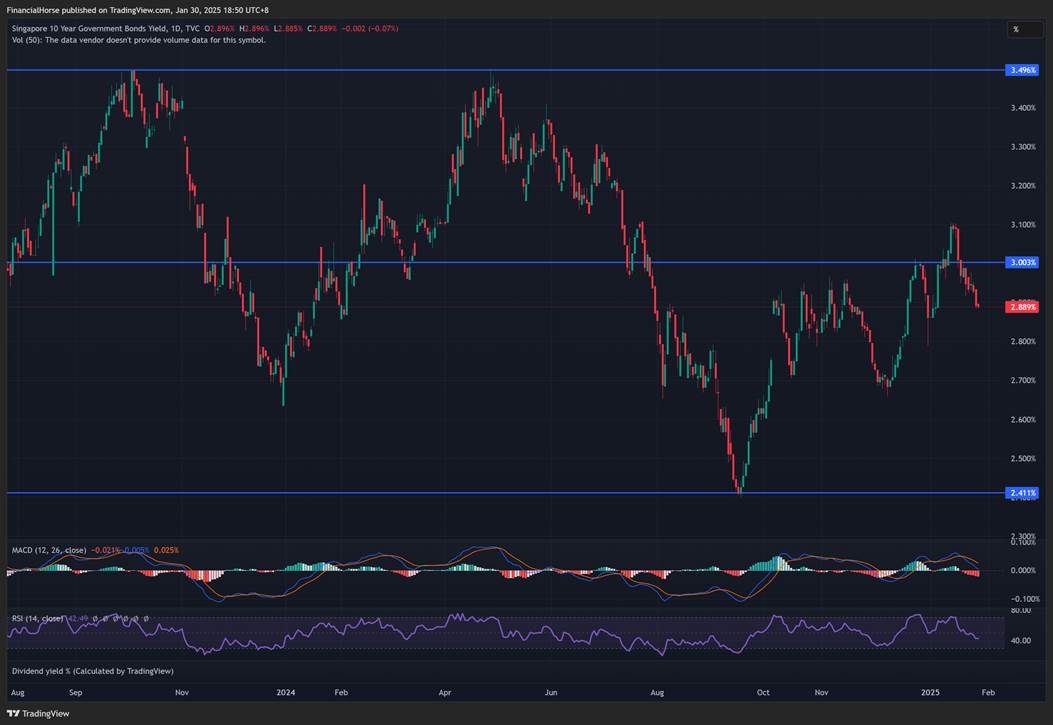This screenshot has width=1053, height=725.
Task: Click the Dividend yield % indicator label
Action: [x=93, y=671]
